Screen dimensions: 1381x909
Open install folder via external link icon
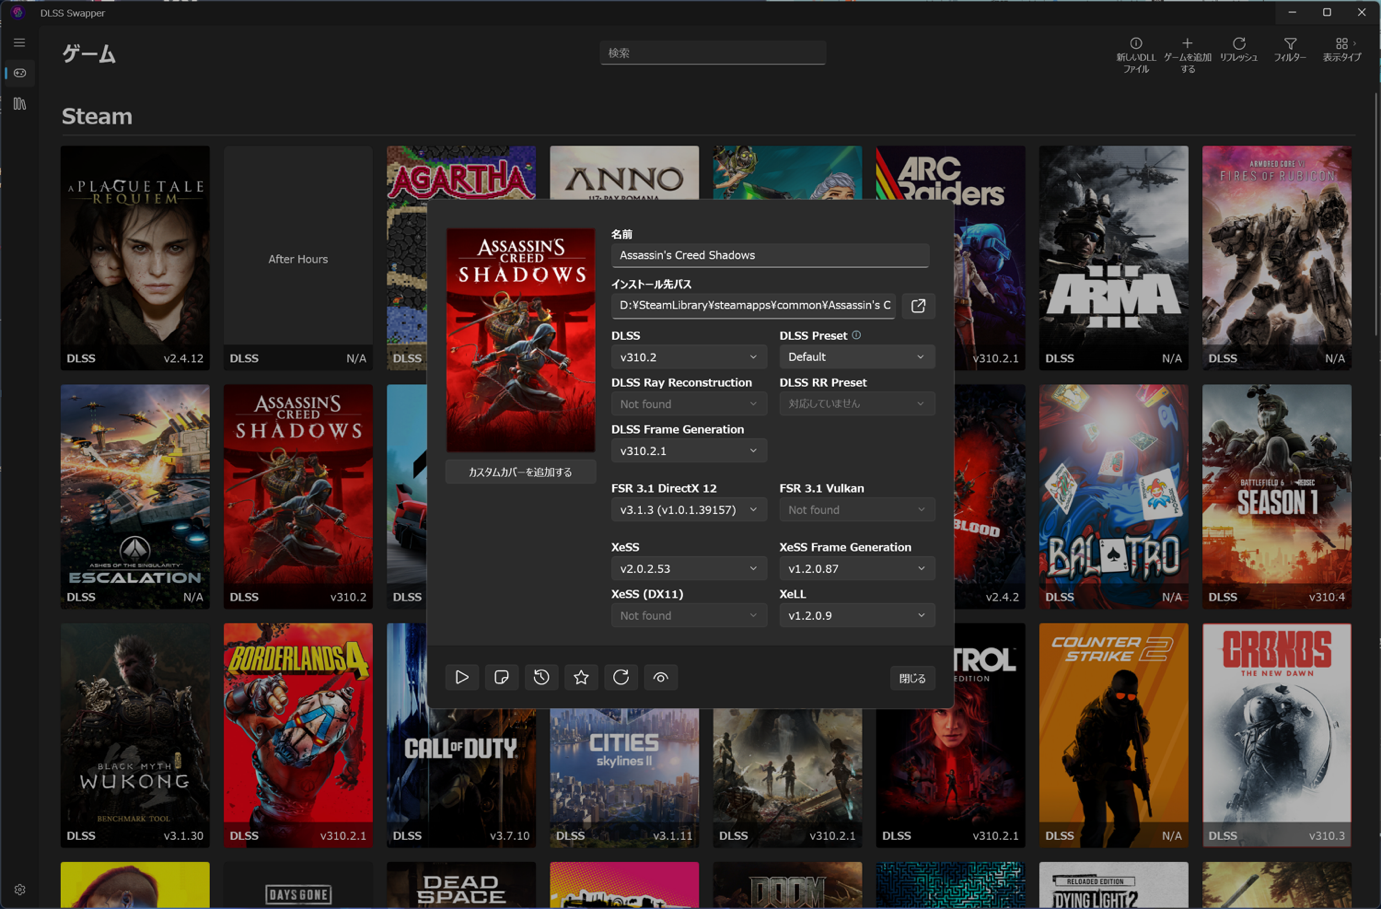(x=918, y=306)
